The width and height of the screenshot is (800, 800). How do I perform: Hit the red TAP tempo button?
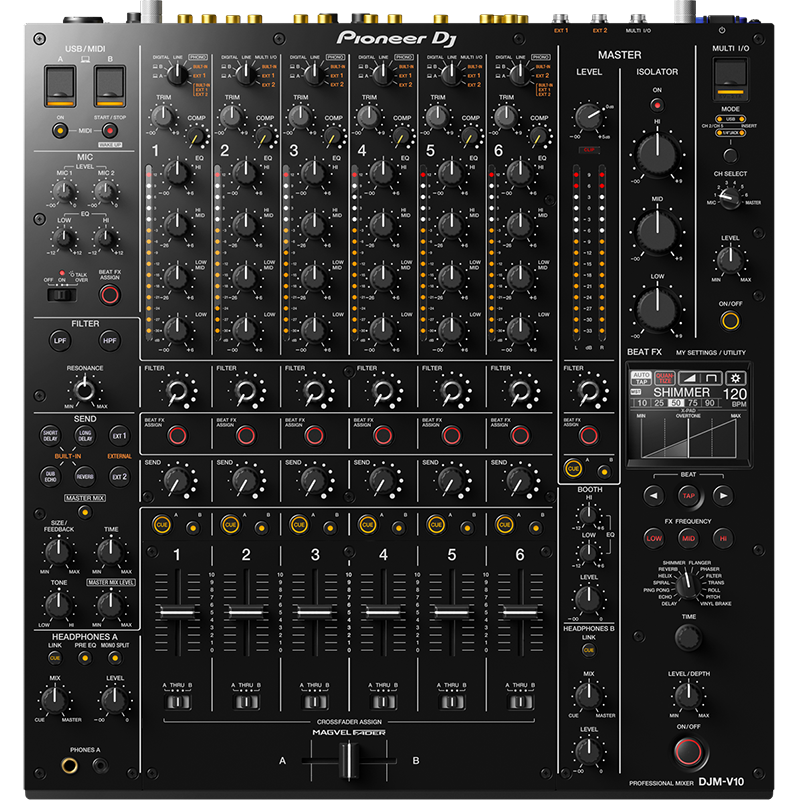(x=688, y=495)
